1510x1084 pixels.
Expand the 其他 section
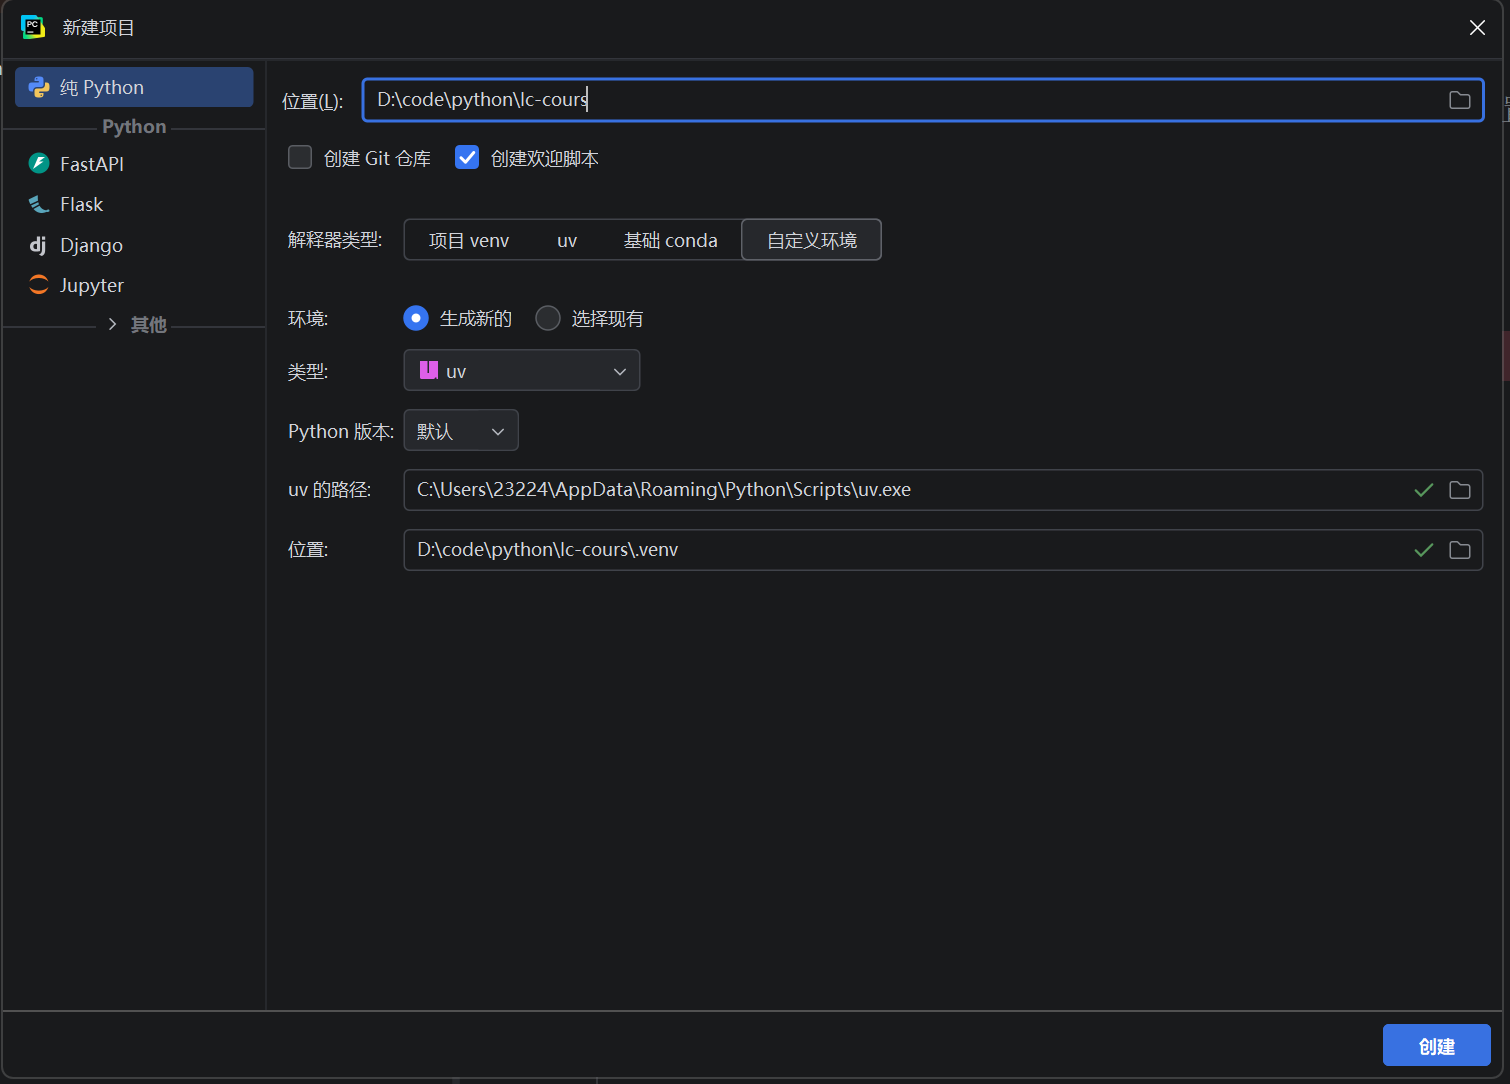click(x=112, y=324)
